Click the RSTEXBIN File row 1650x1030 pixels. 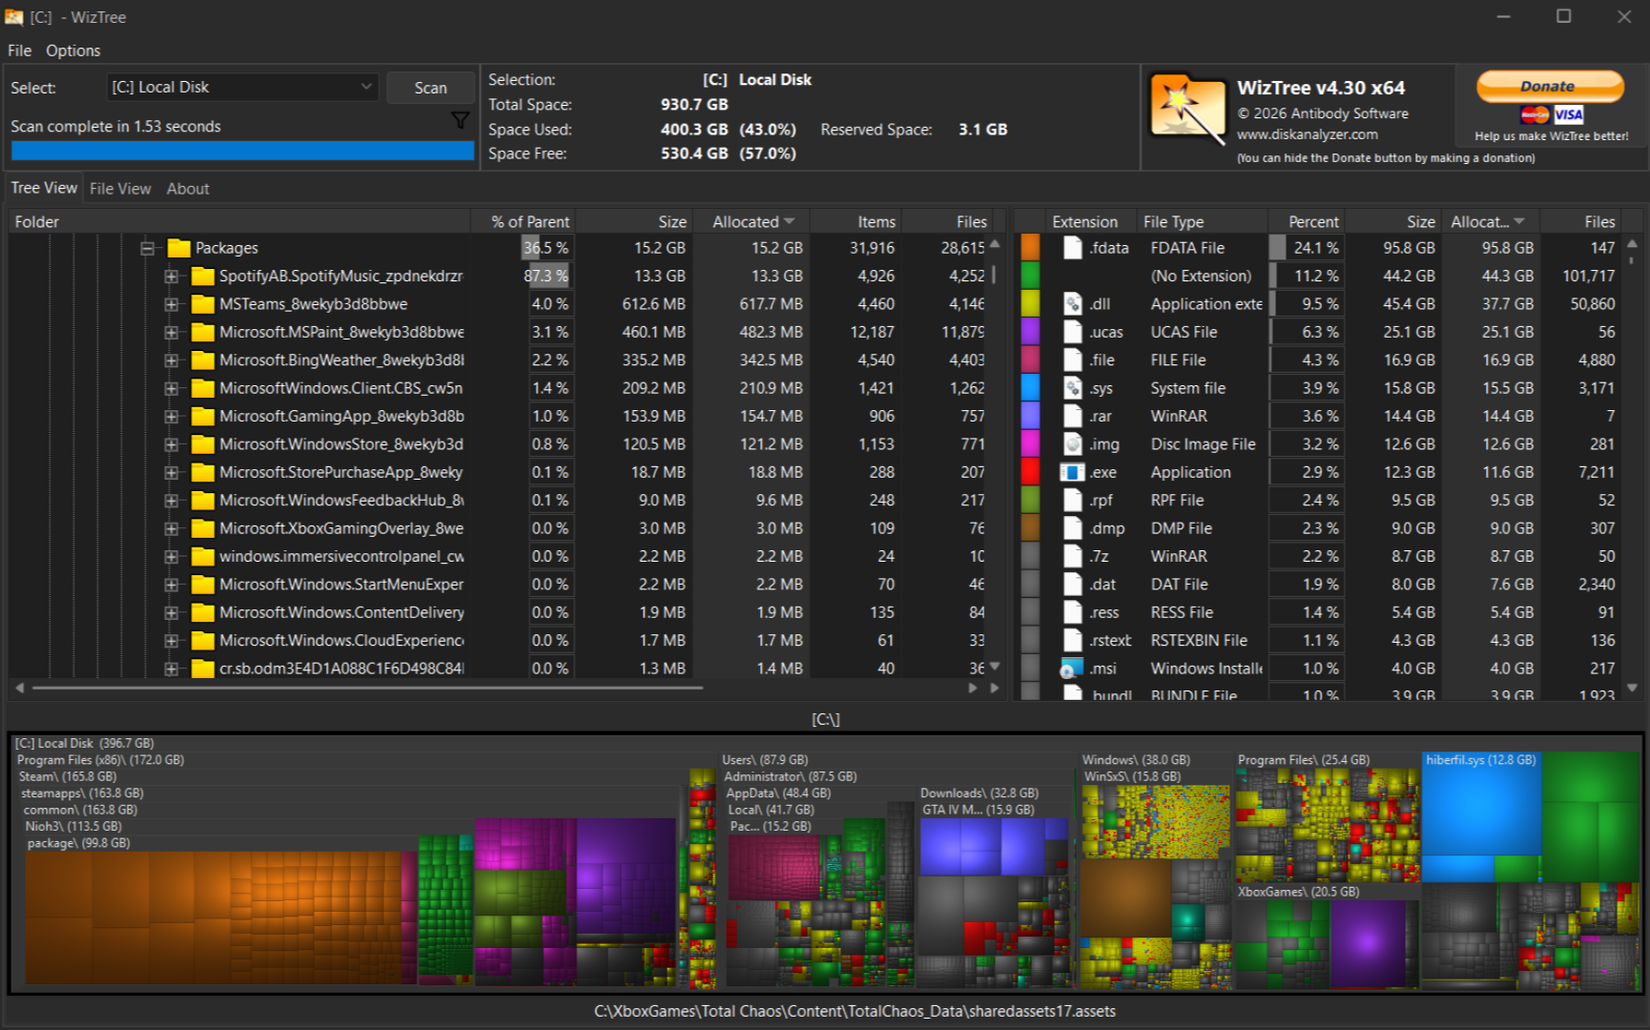point(1320,640)
